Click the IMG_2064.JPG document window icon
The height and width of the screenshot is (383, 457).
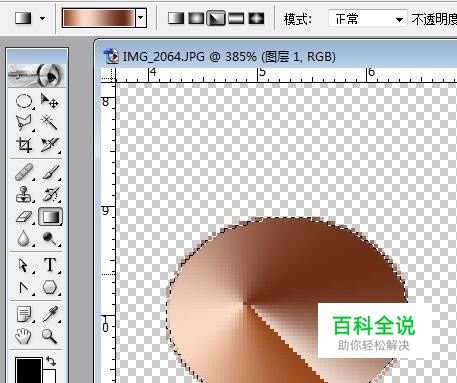coord(111,56)
